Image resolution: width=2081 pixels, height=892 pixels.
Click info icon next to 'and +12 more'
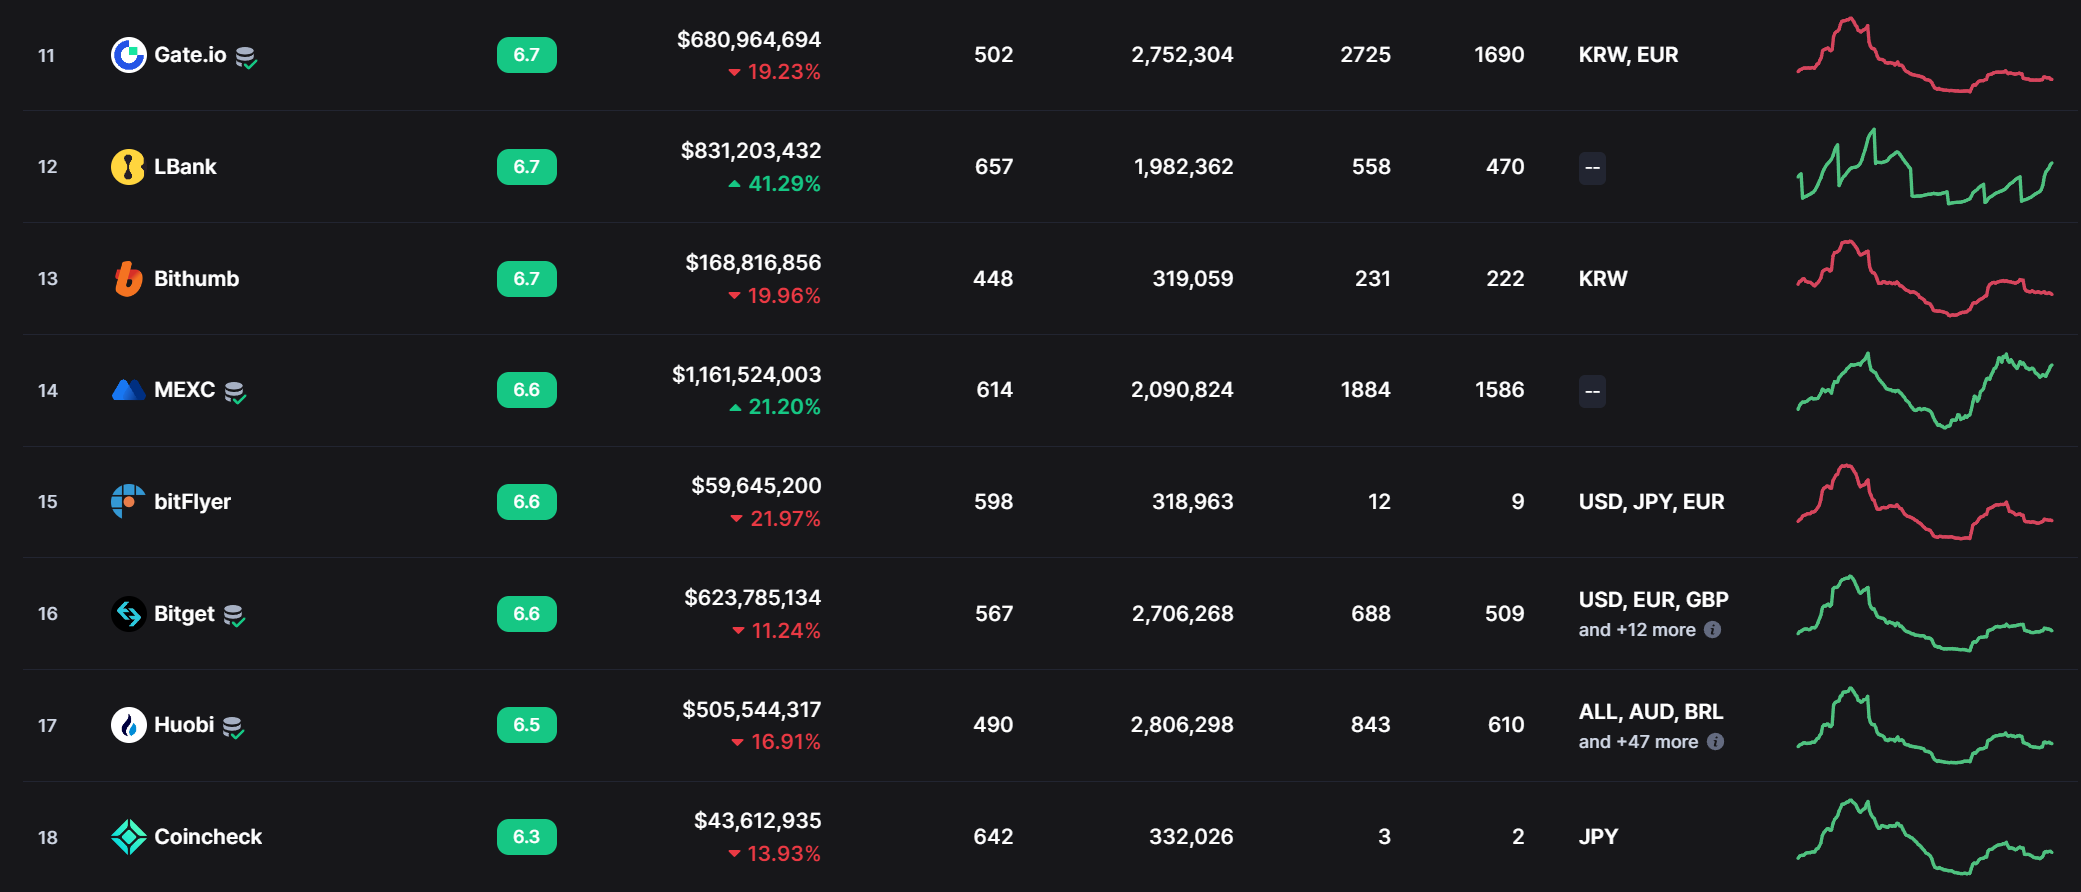(x=1712, y=630)
